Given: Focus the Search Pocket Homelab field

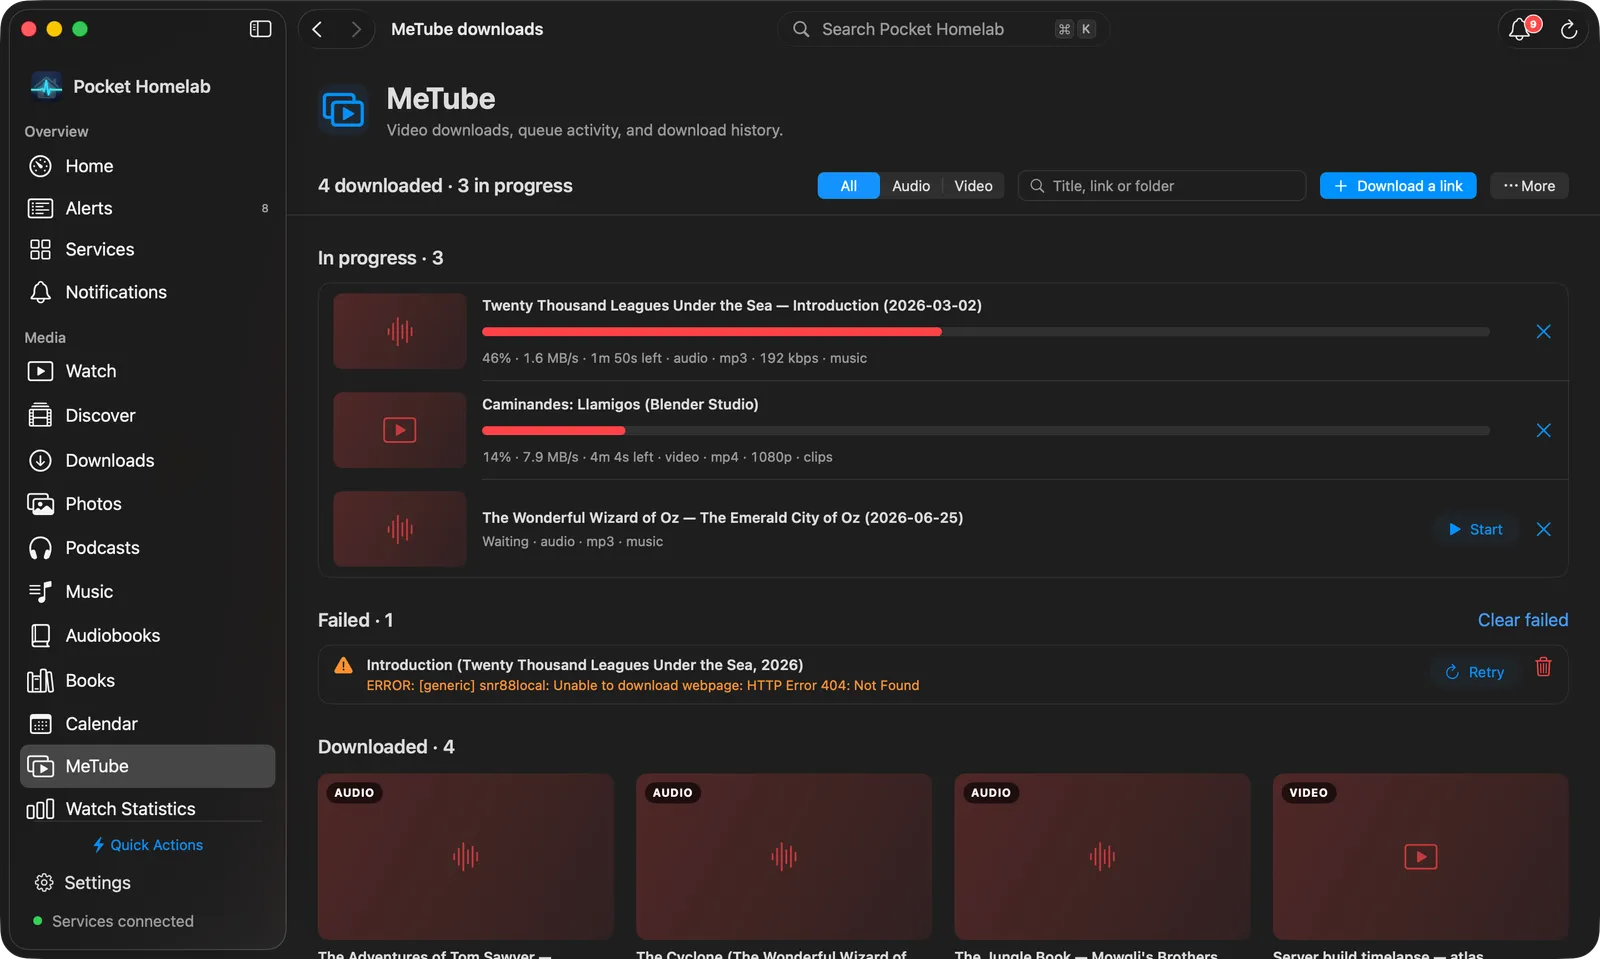Looking at the screenshot, I should point(943,29).
